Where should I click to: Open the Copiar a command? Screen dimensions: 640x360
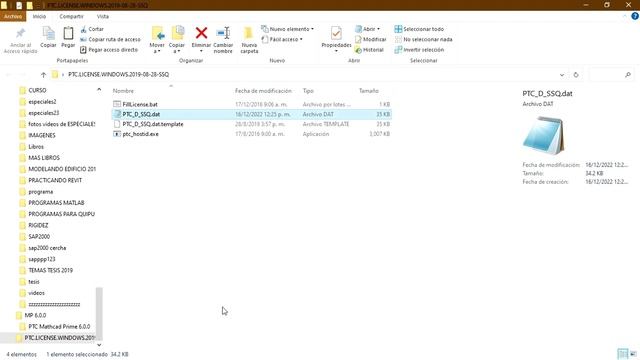pyautogui.click(x=177, y=40)
